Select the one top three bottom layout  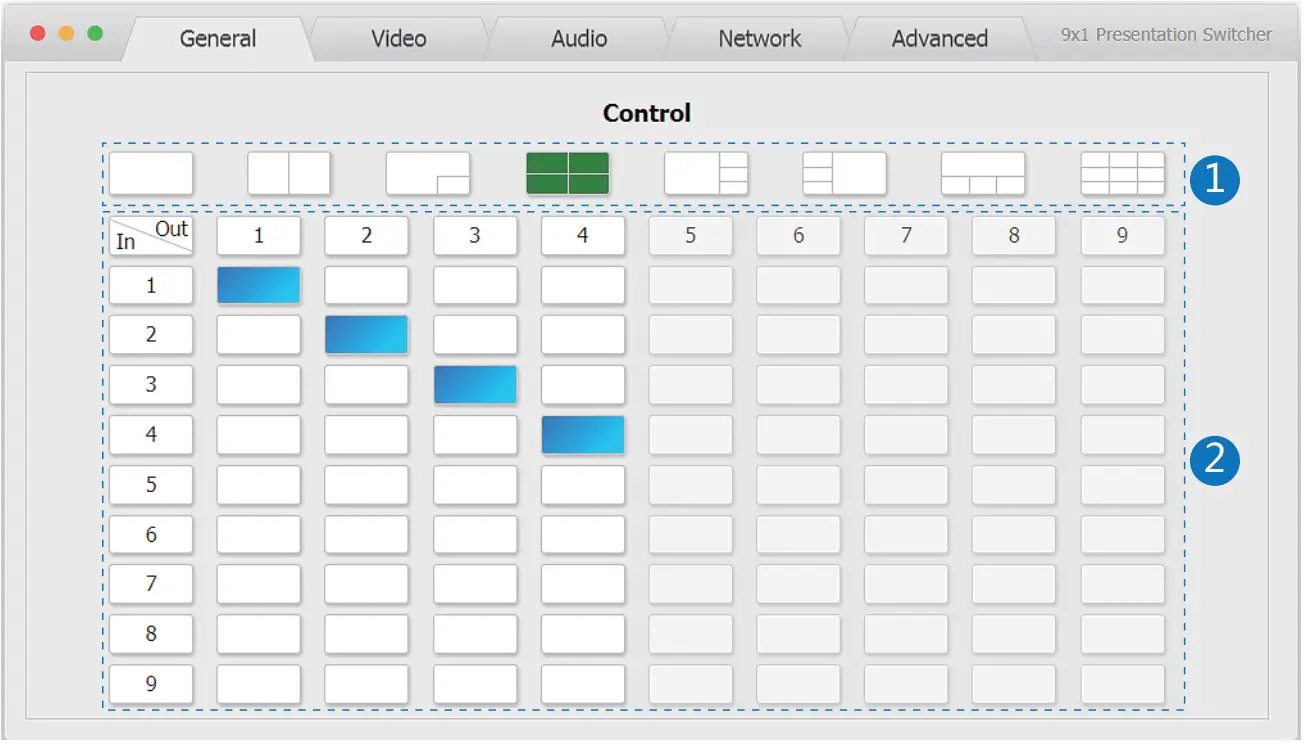(x=983, y=174)
